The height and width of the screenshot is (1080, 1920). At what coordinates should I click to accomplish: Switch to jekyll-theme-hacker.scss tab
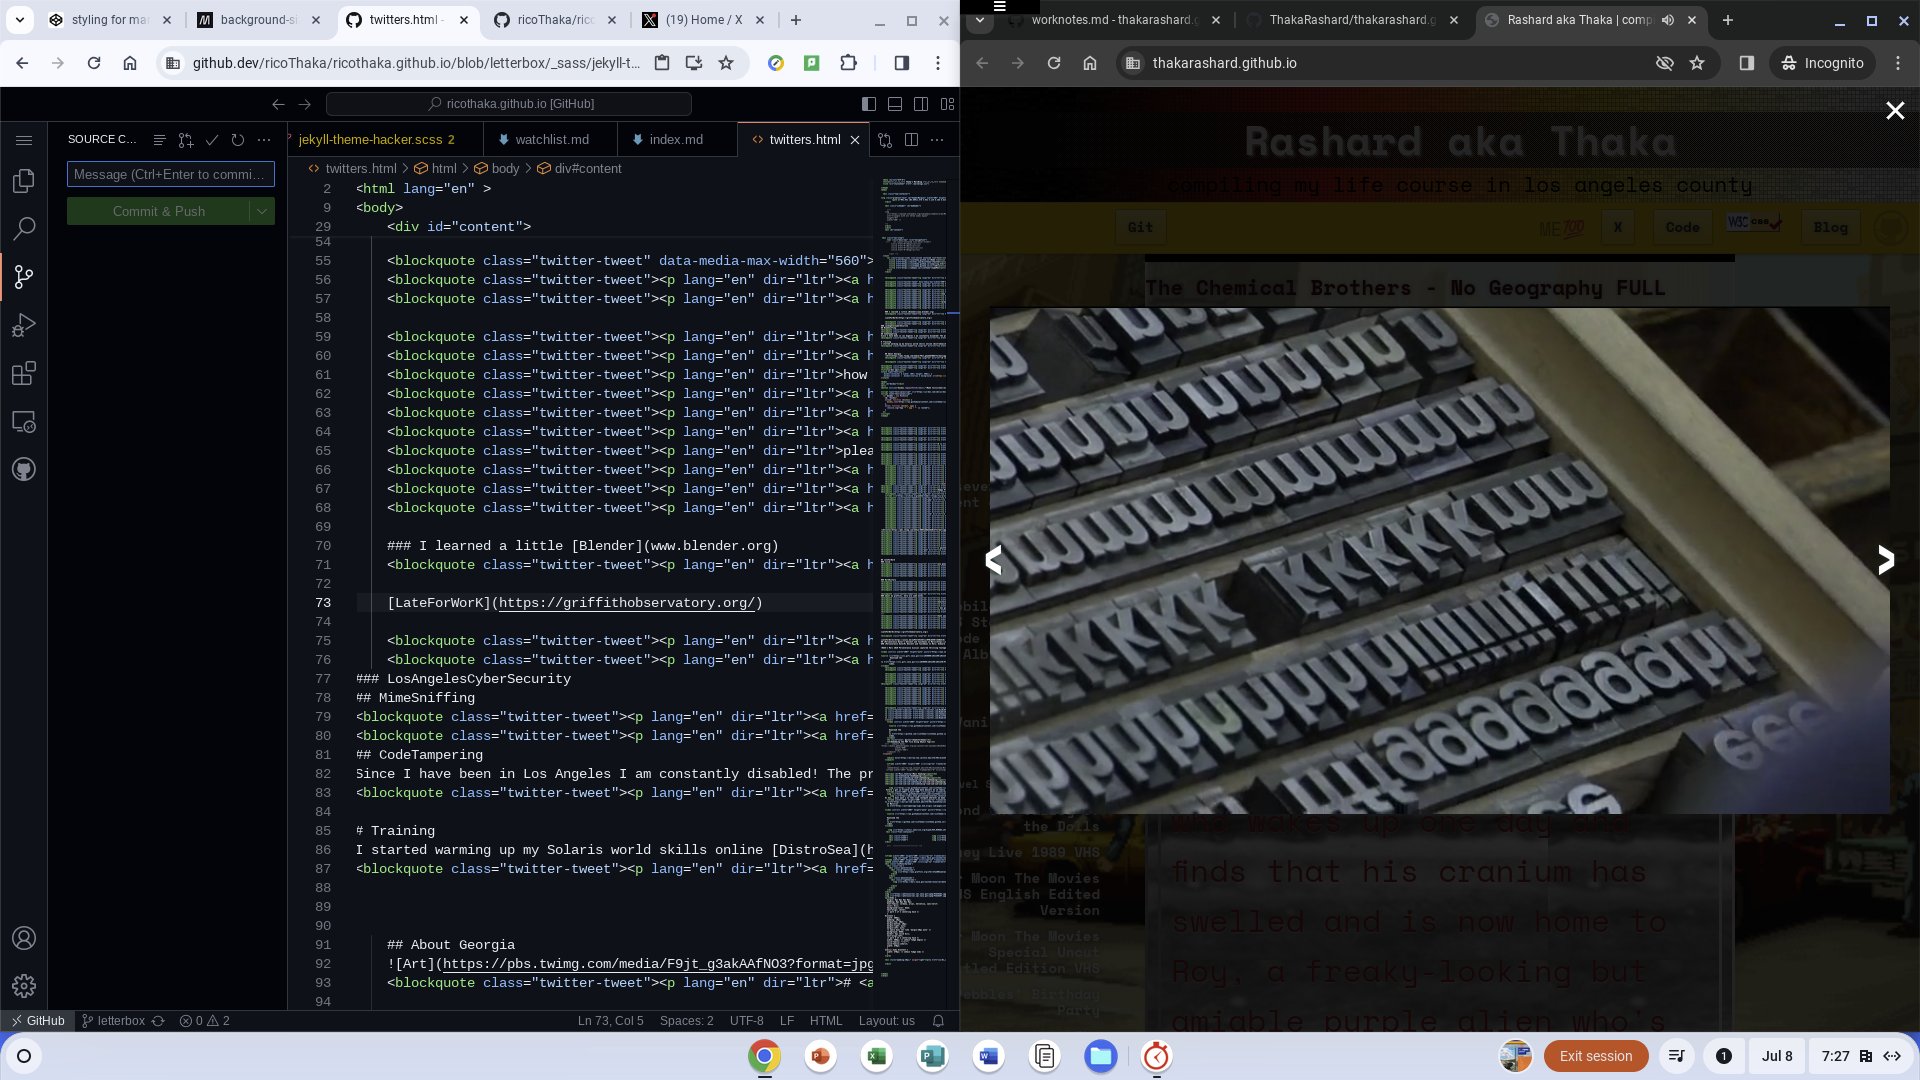point(370,140)
